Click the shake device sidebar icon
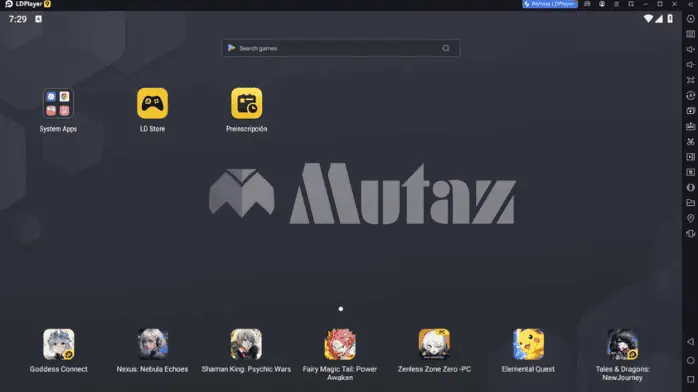698x392 pixels. [690, 234]
